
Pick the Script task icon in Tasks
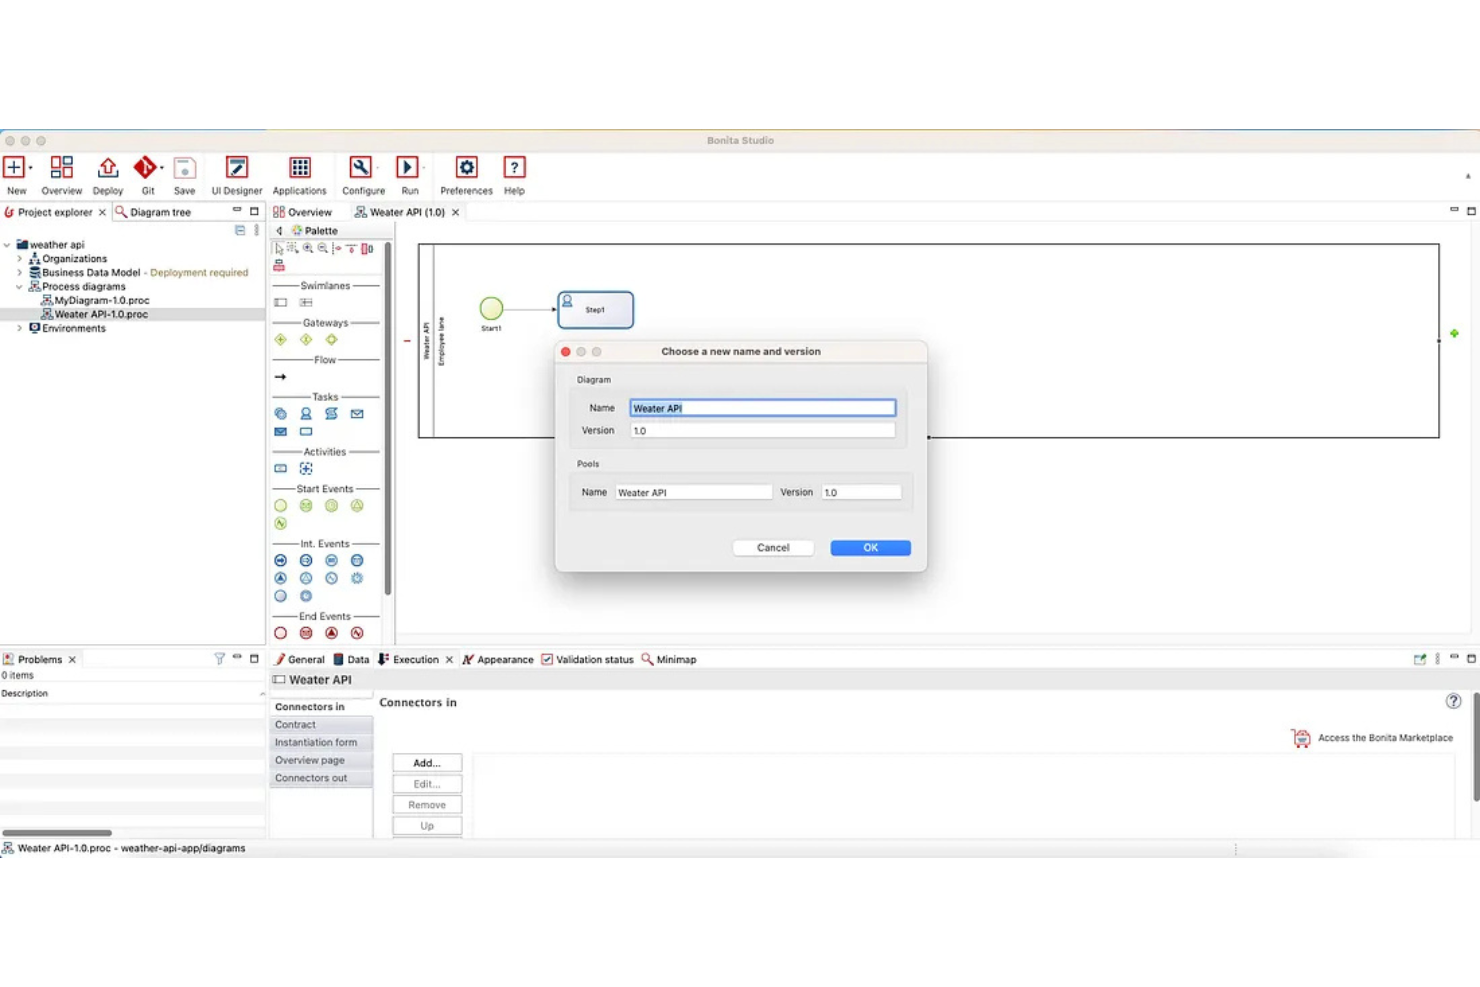pos(331,414)
